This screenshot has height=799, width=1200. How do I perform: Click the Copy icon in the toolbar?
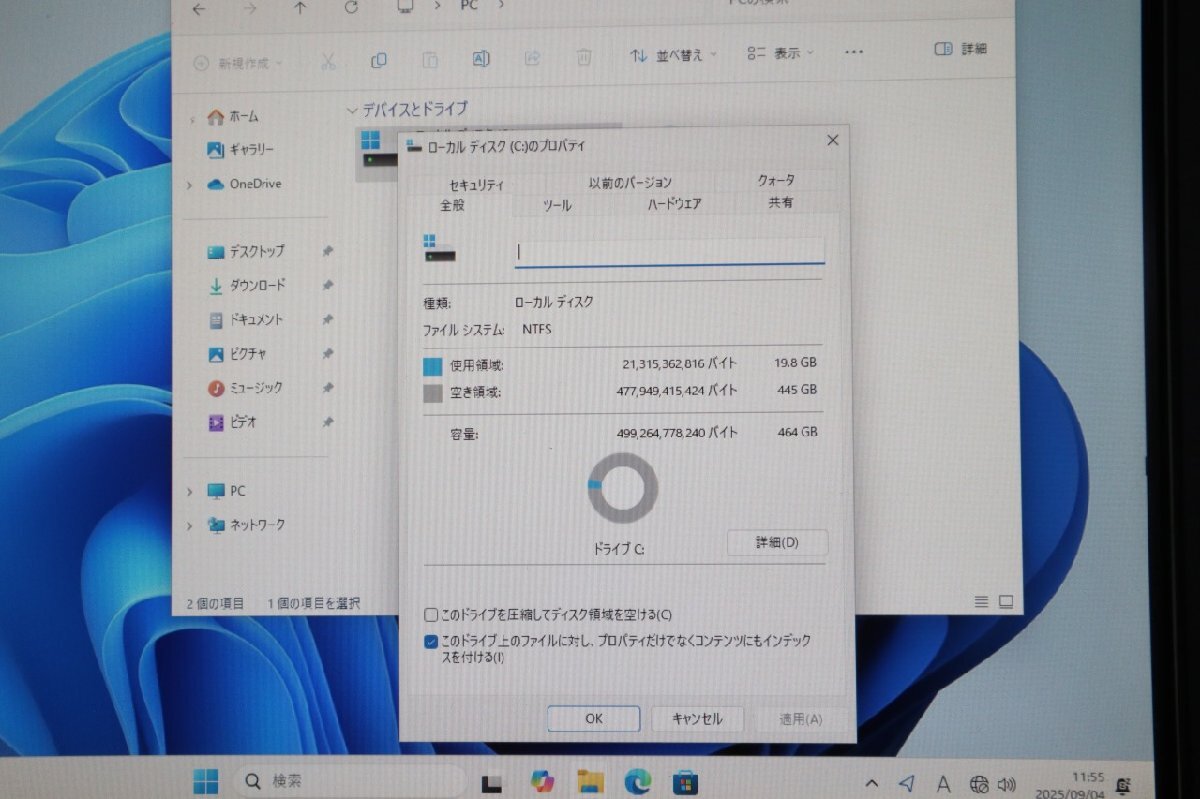click(x=379, y=60)
